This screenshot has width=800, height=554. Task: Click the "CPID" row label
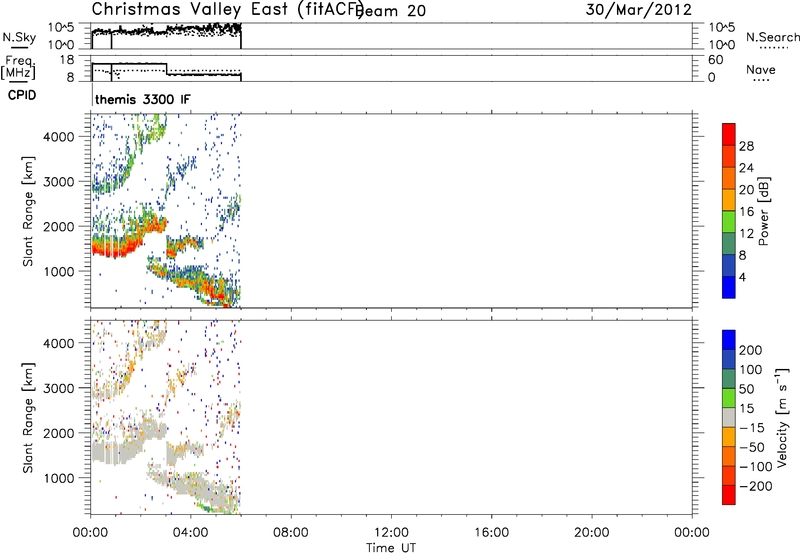[x=22, y=95]
